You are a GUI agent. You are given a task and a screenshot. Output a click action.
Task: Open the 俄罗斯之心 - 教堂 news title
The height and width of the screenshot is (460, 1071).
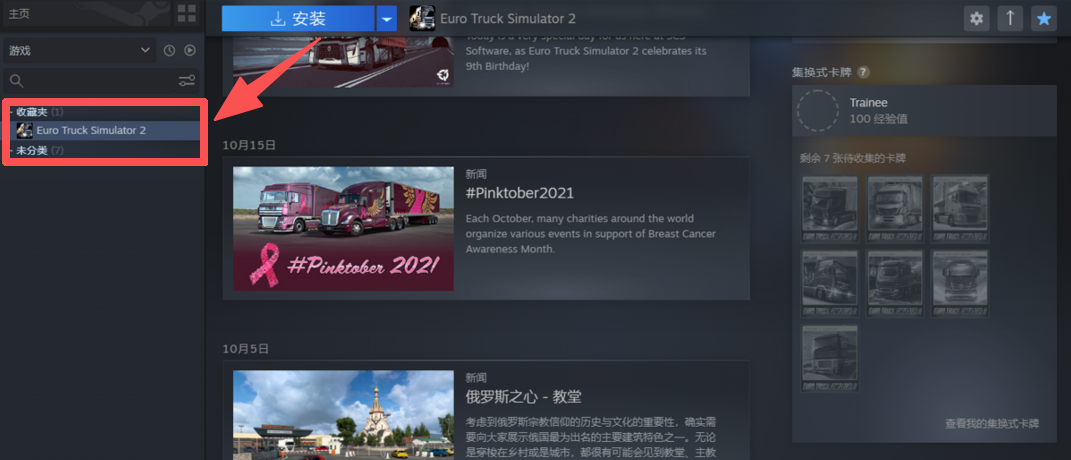(x=523, y=396)
